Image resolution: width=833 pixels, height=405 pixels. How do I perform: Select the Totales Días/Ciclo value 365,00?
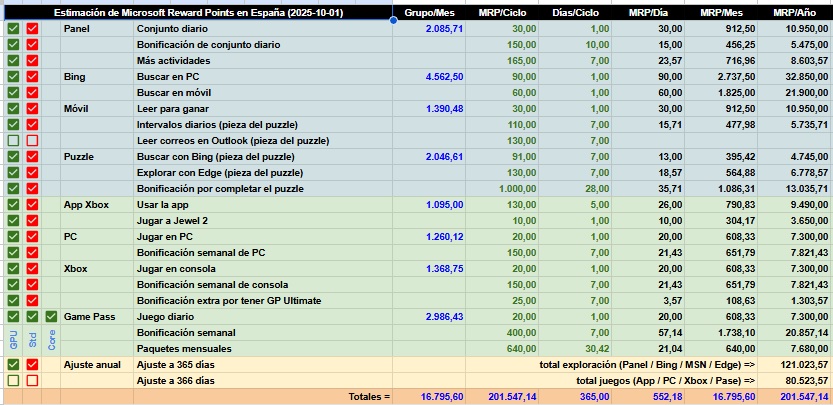[x=575, y=396]
